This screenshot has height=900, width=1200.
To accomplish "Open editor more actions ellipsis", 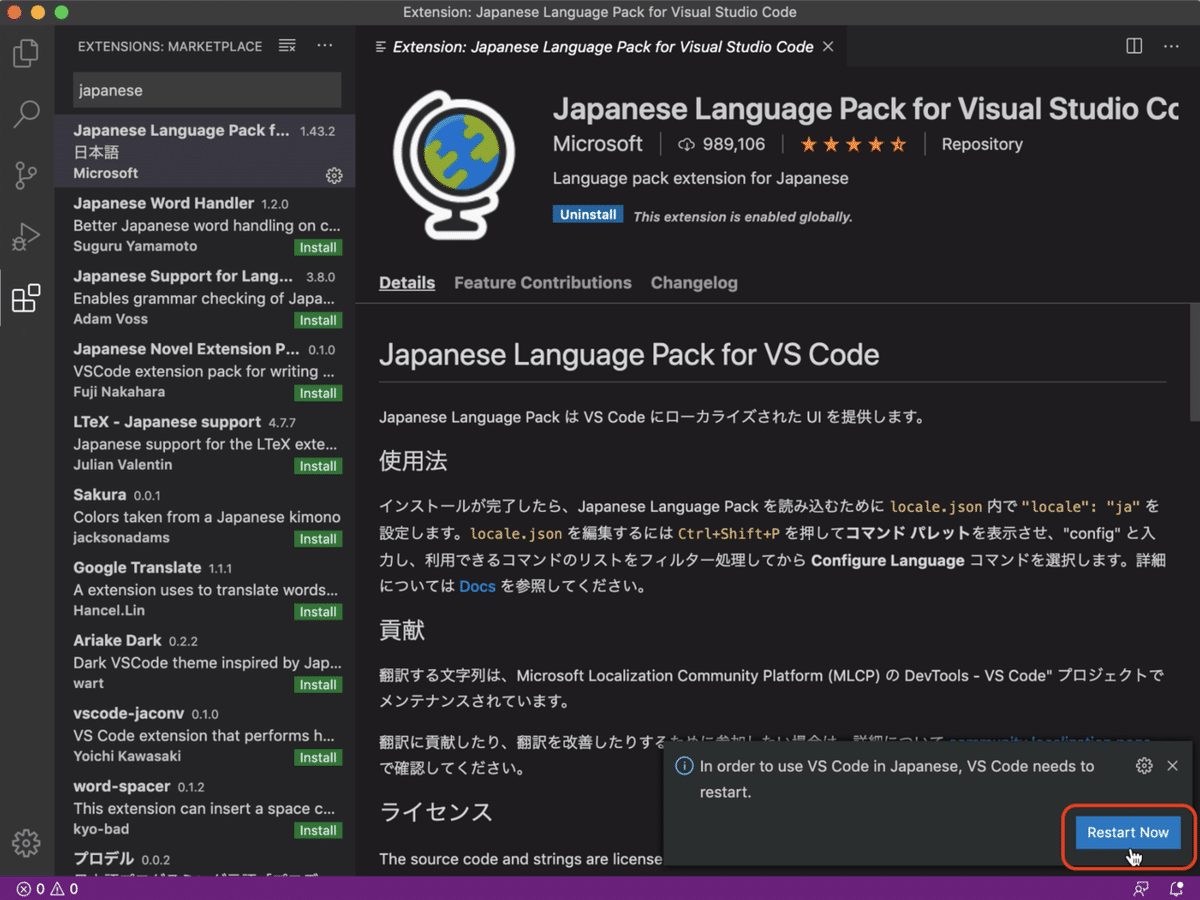I will point(1171,46).
